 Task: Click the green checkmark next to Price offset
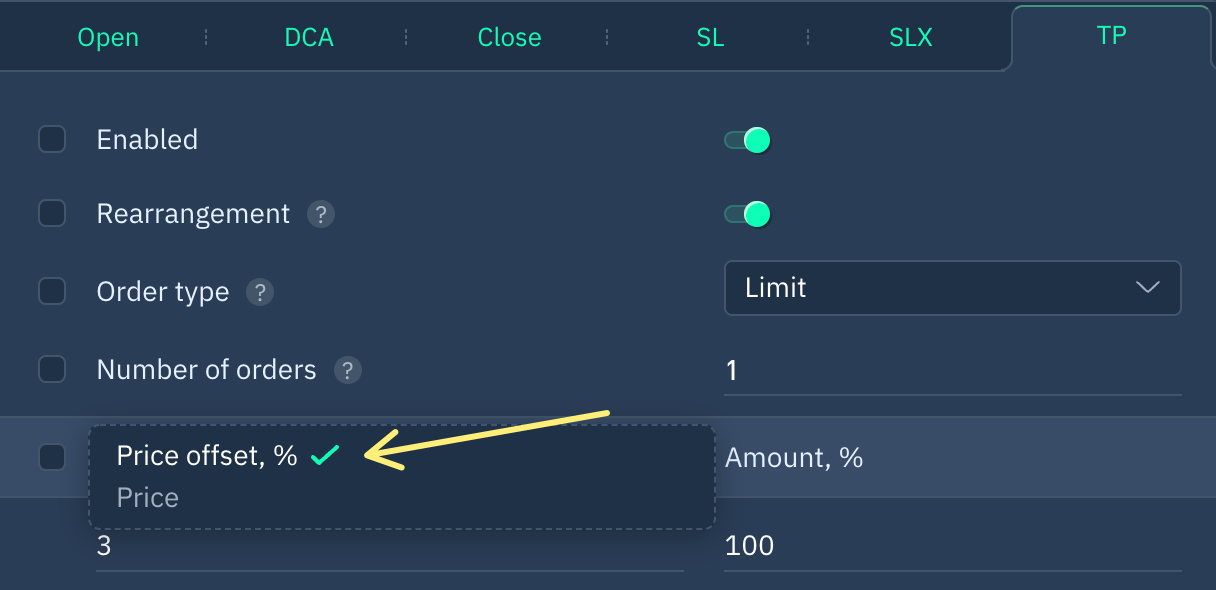coord(325,456)
